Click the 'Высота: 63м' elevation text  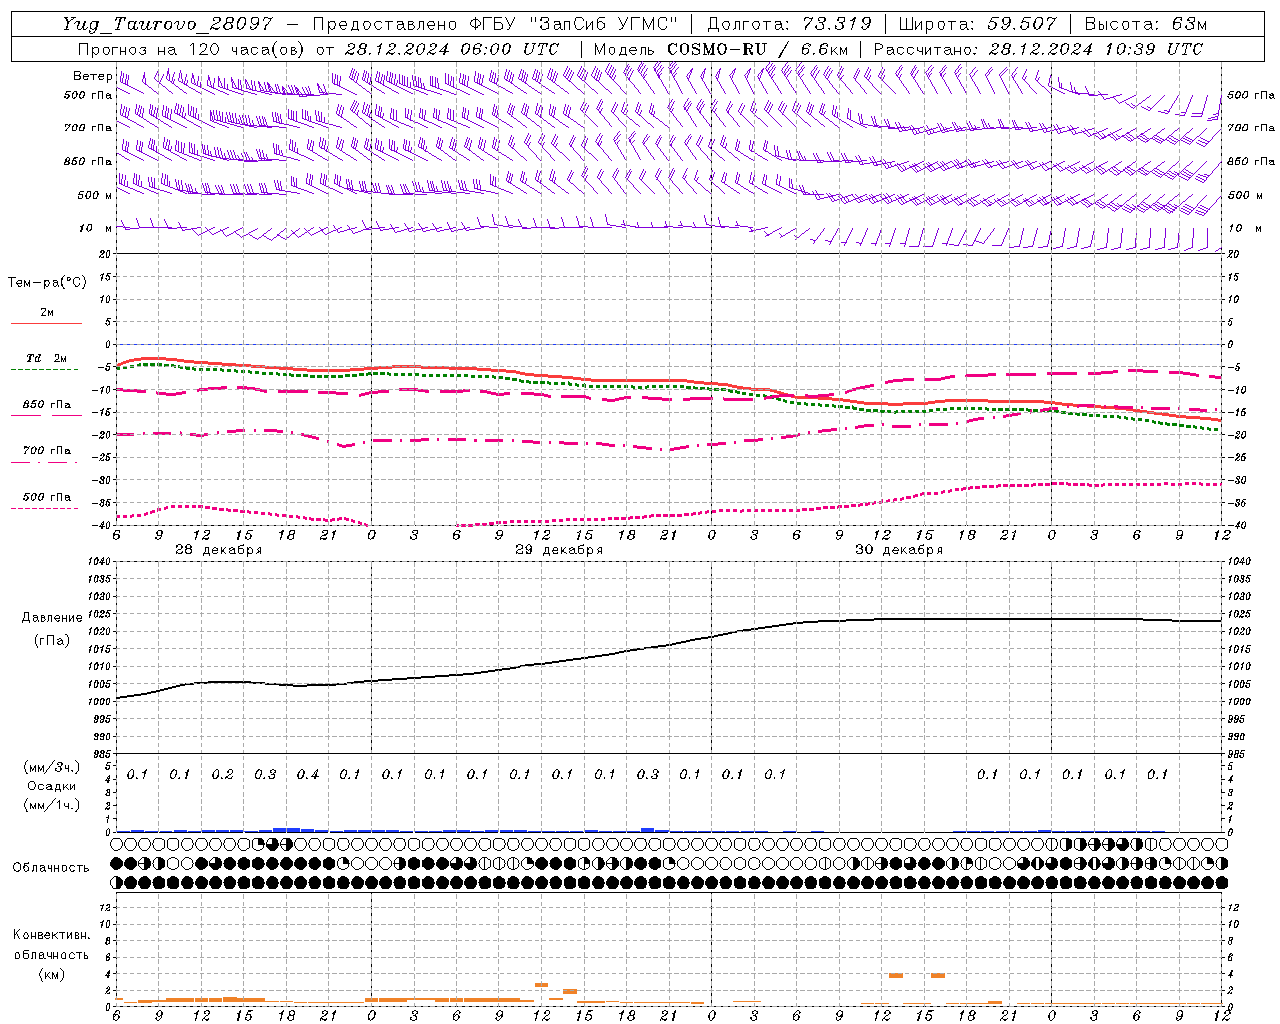(1144, 24)
